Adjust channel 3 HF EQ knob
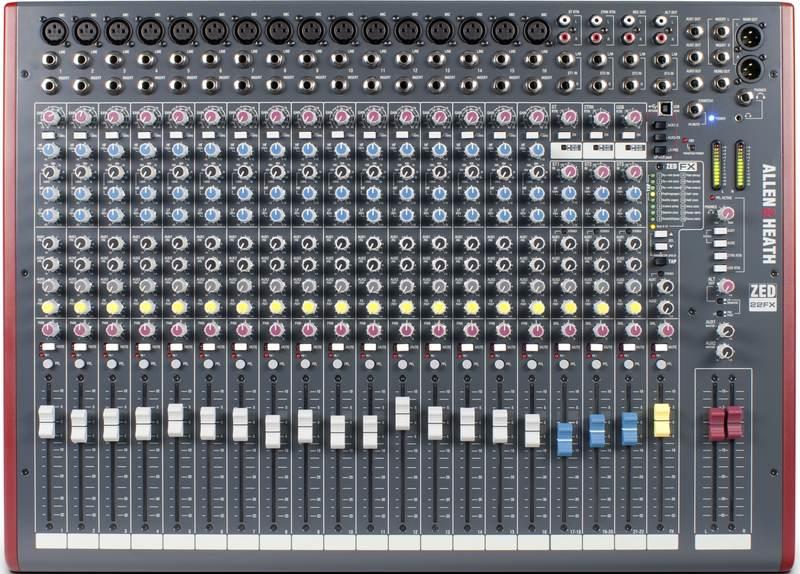The height and width of the screenshot is (574, 800). point(114,149)
